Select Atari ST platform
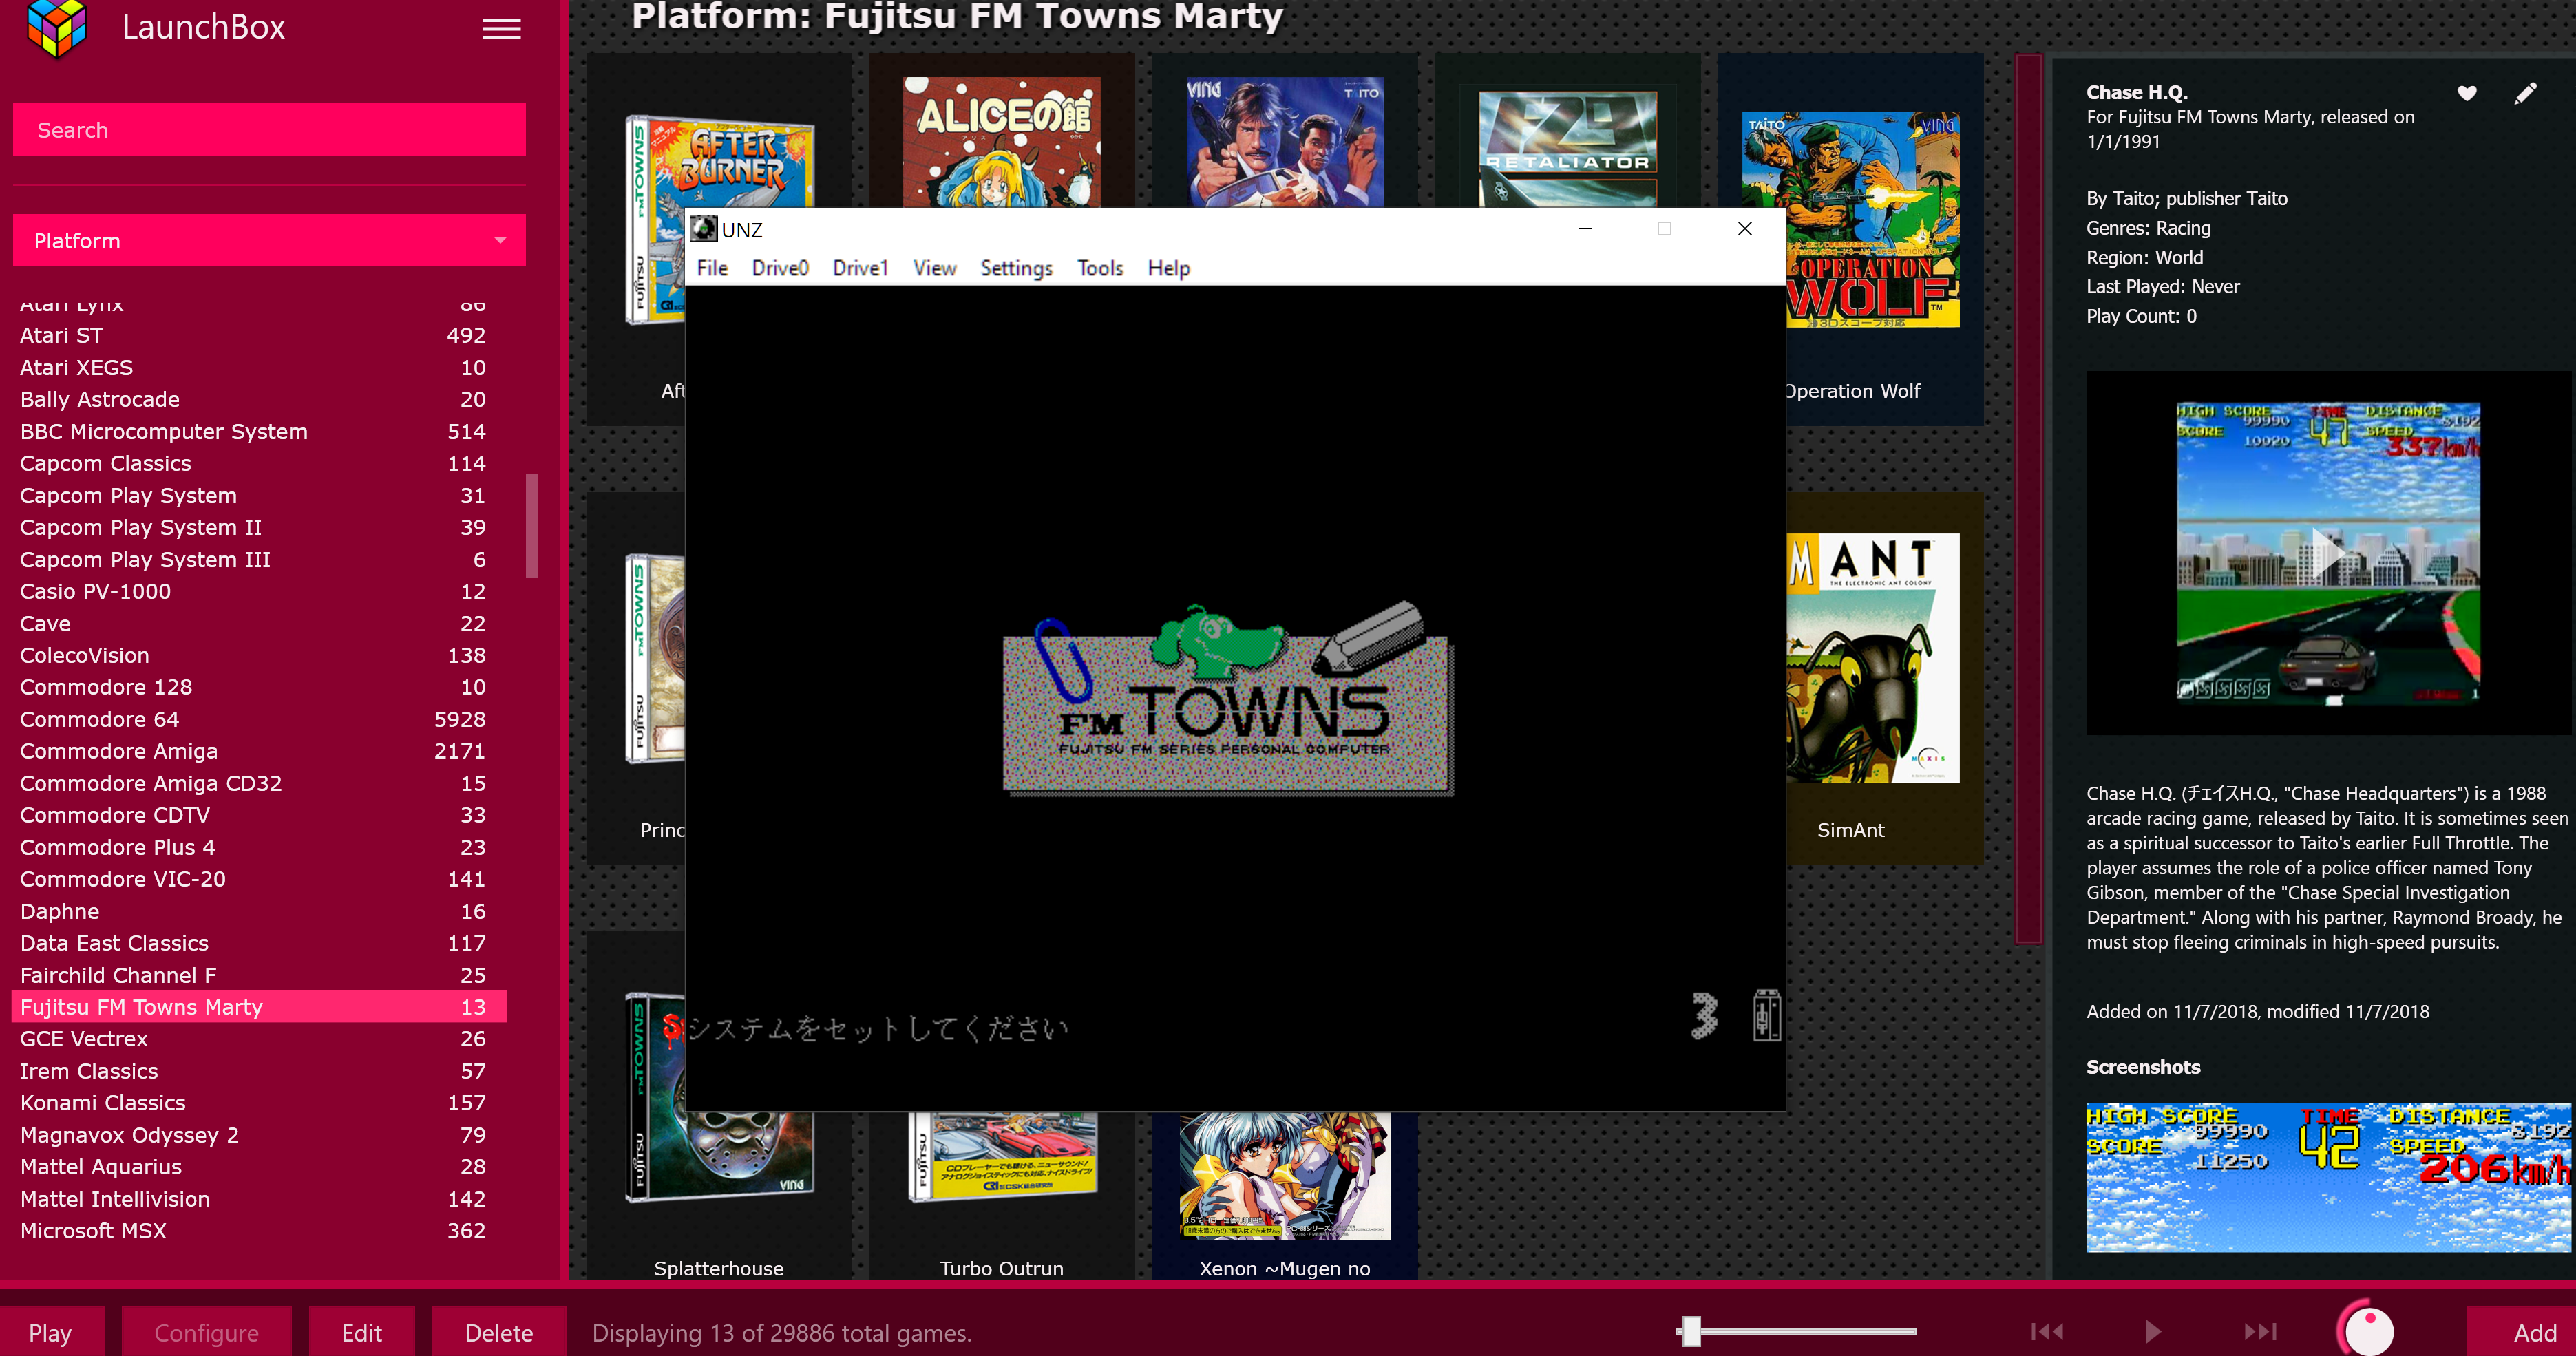Viewport: 2576px width, 1356px height. click(258, 335)
